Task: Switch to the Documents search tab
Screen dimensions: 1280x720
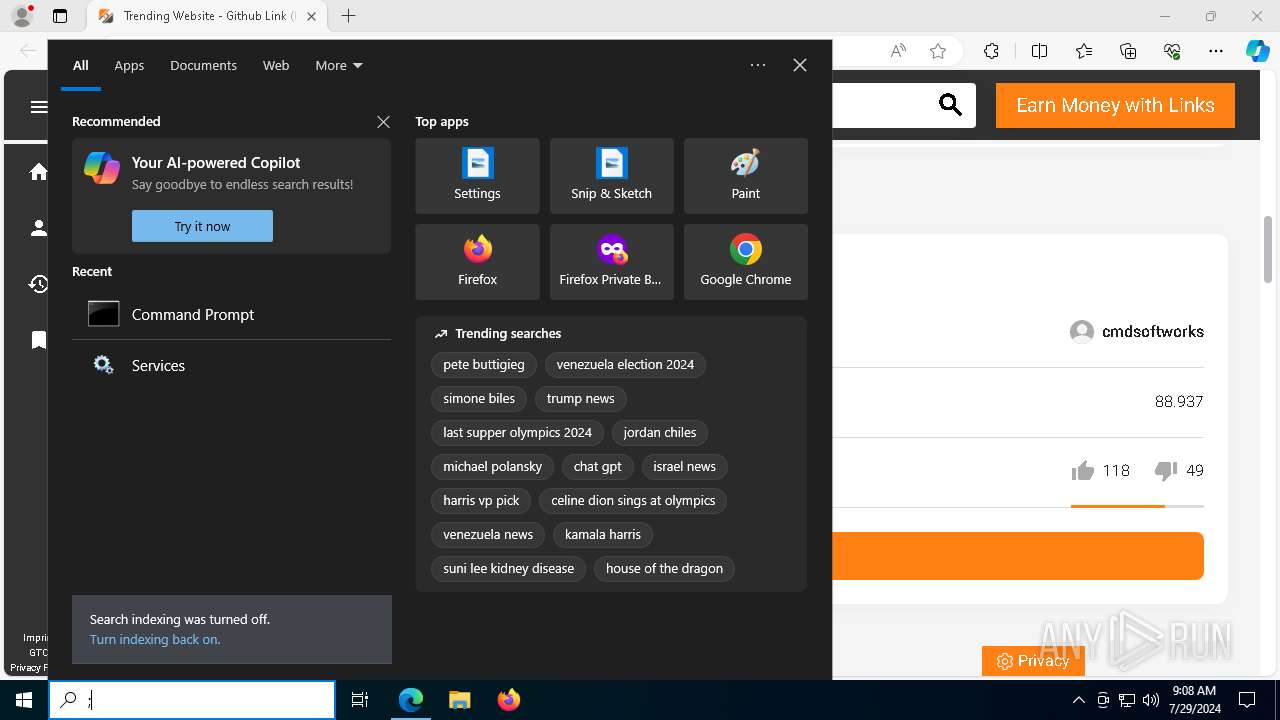Action: [x=203, y=65]
